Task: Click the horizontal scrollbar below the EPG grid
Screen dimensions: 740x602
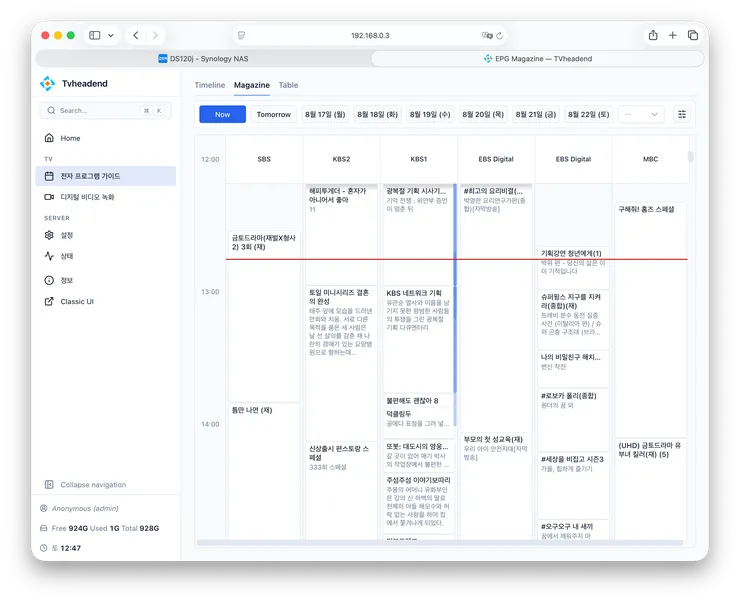Action: [440, 543]
